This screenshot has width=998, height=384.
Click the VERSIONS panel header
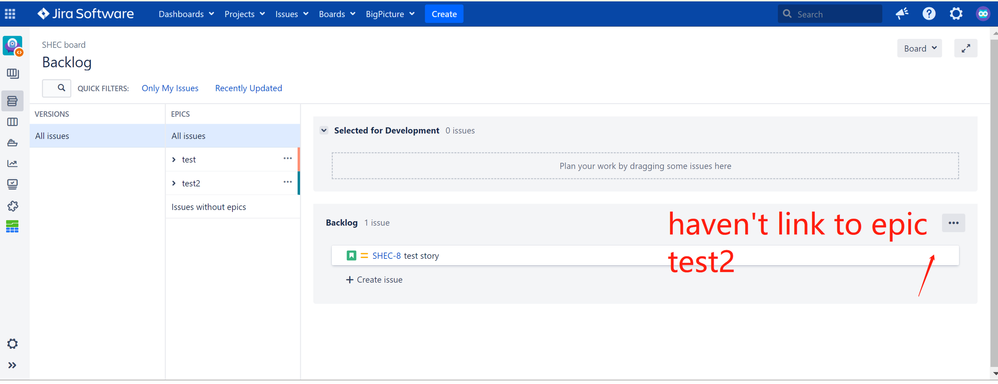pyautogui.click(x=52, y=114)
